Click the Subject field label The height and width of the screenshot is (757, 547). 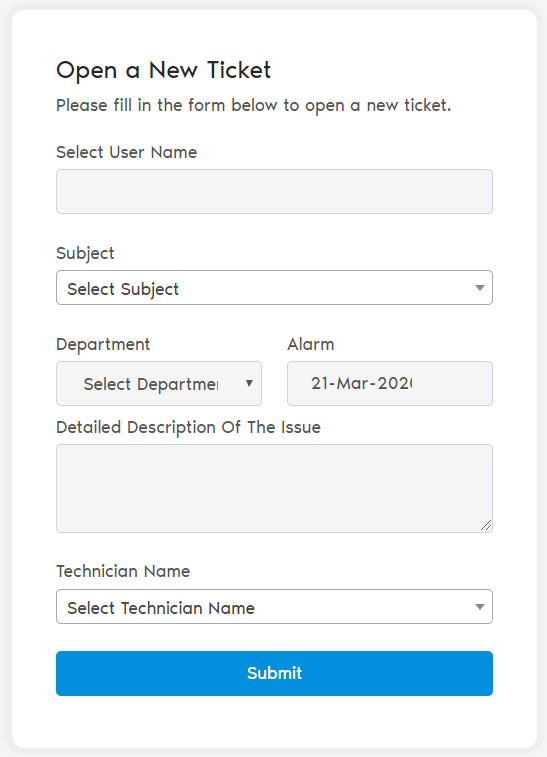(85, 253)
